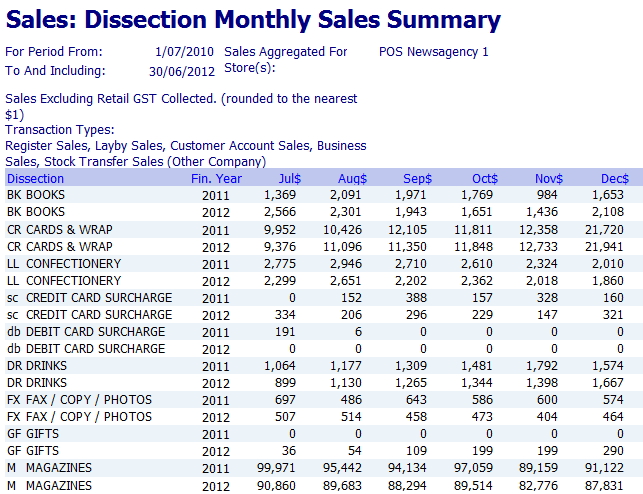Image resolution: width=643 pixels, height=494 pixels.
Task: Select GF GIFTS 2011 row label
Action: click(x=33, y=434)
